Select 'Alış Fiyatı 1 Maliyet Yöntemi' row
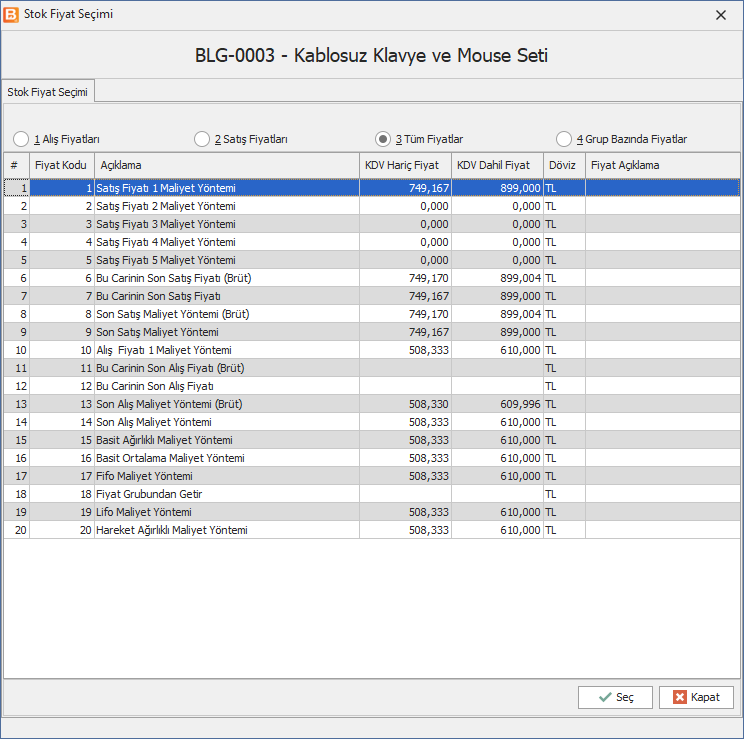This screenshot has height=739, width=744. (372, 350)
